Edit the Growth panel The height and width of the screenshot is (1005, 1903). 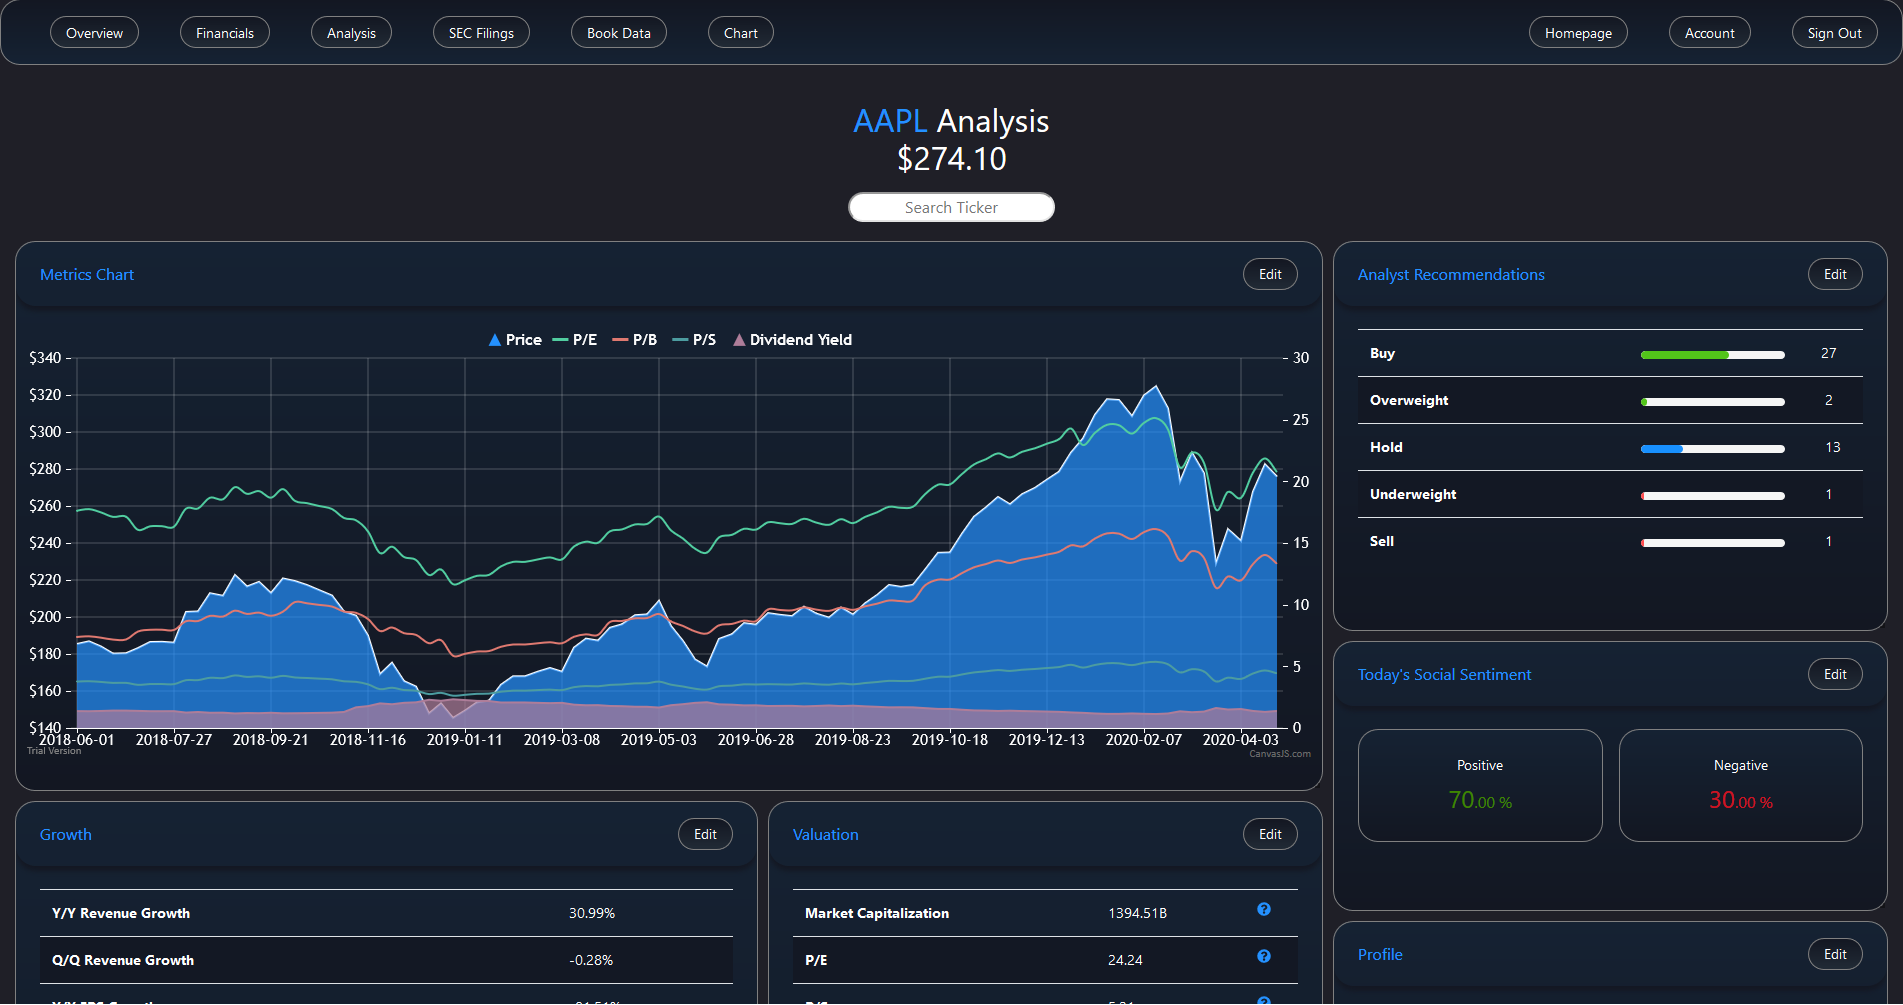[x=705, y=834]
